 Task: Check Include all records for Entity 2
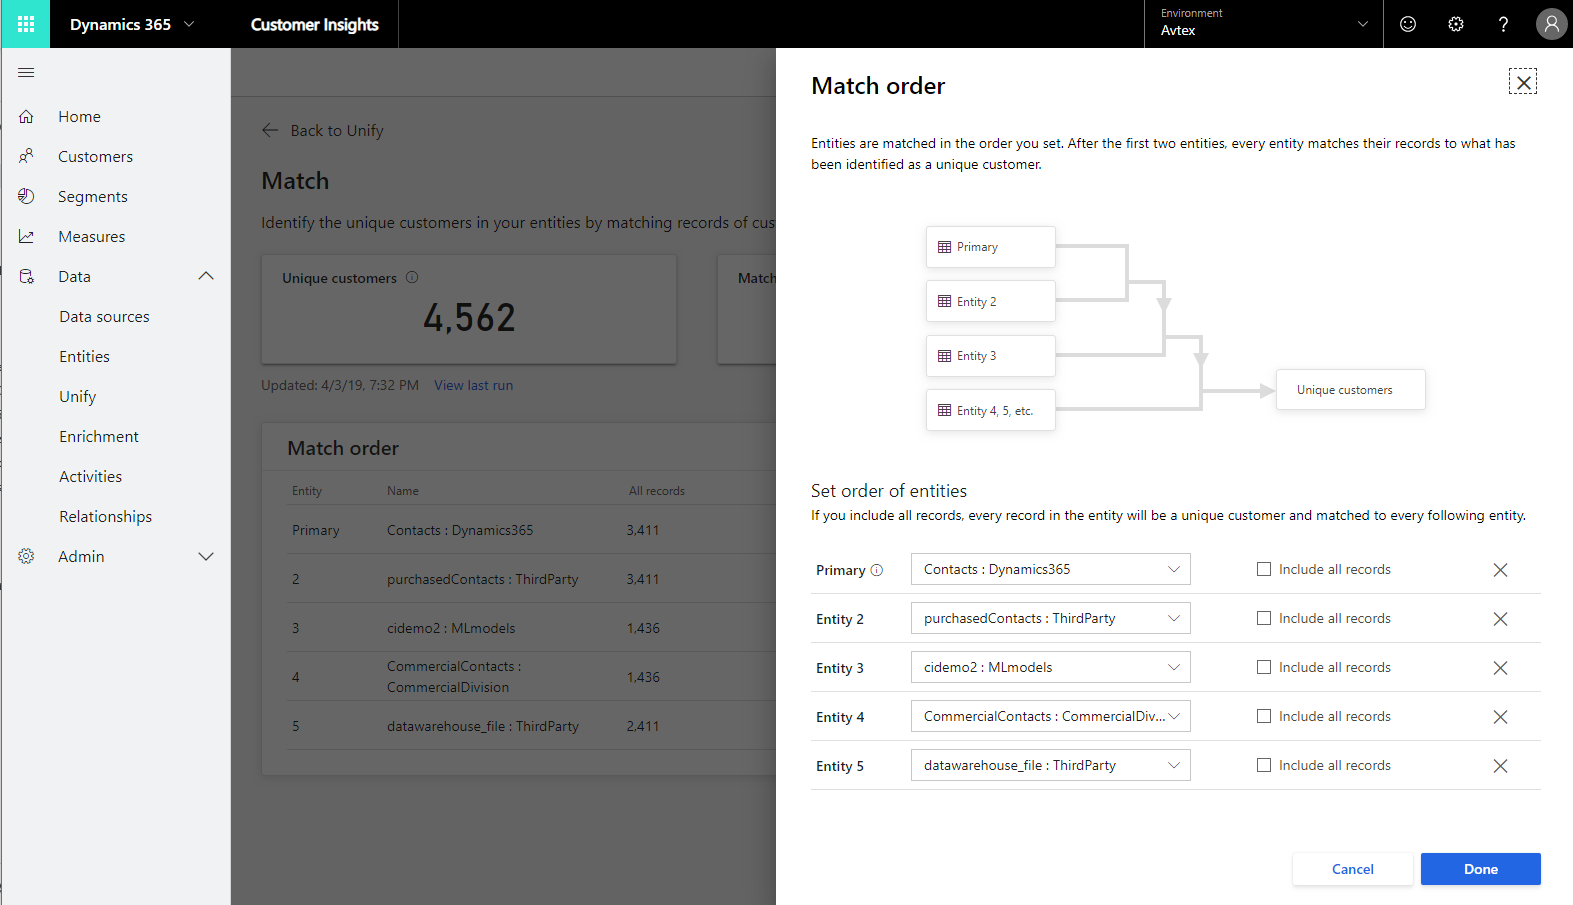[x=1264, y=618]
